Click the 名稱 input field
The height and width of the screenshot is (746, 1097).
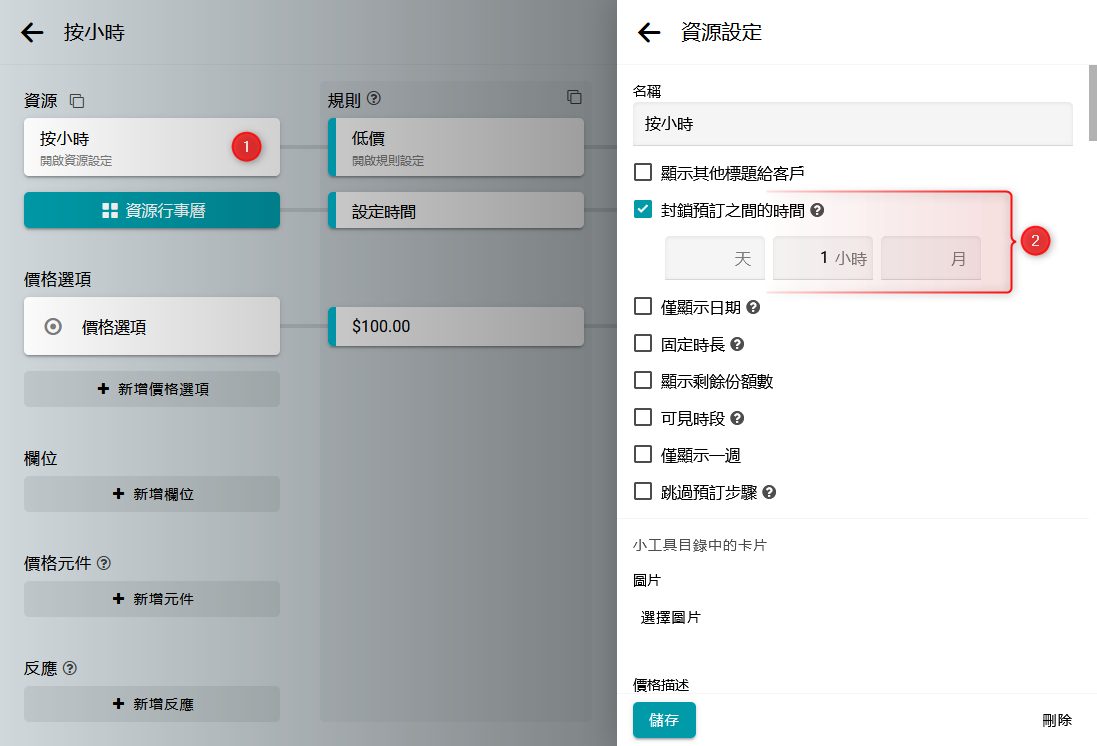(x=852, y=124)
